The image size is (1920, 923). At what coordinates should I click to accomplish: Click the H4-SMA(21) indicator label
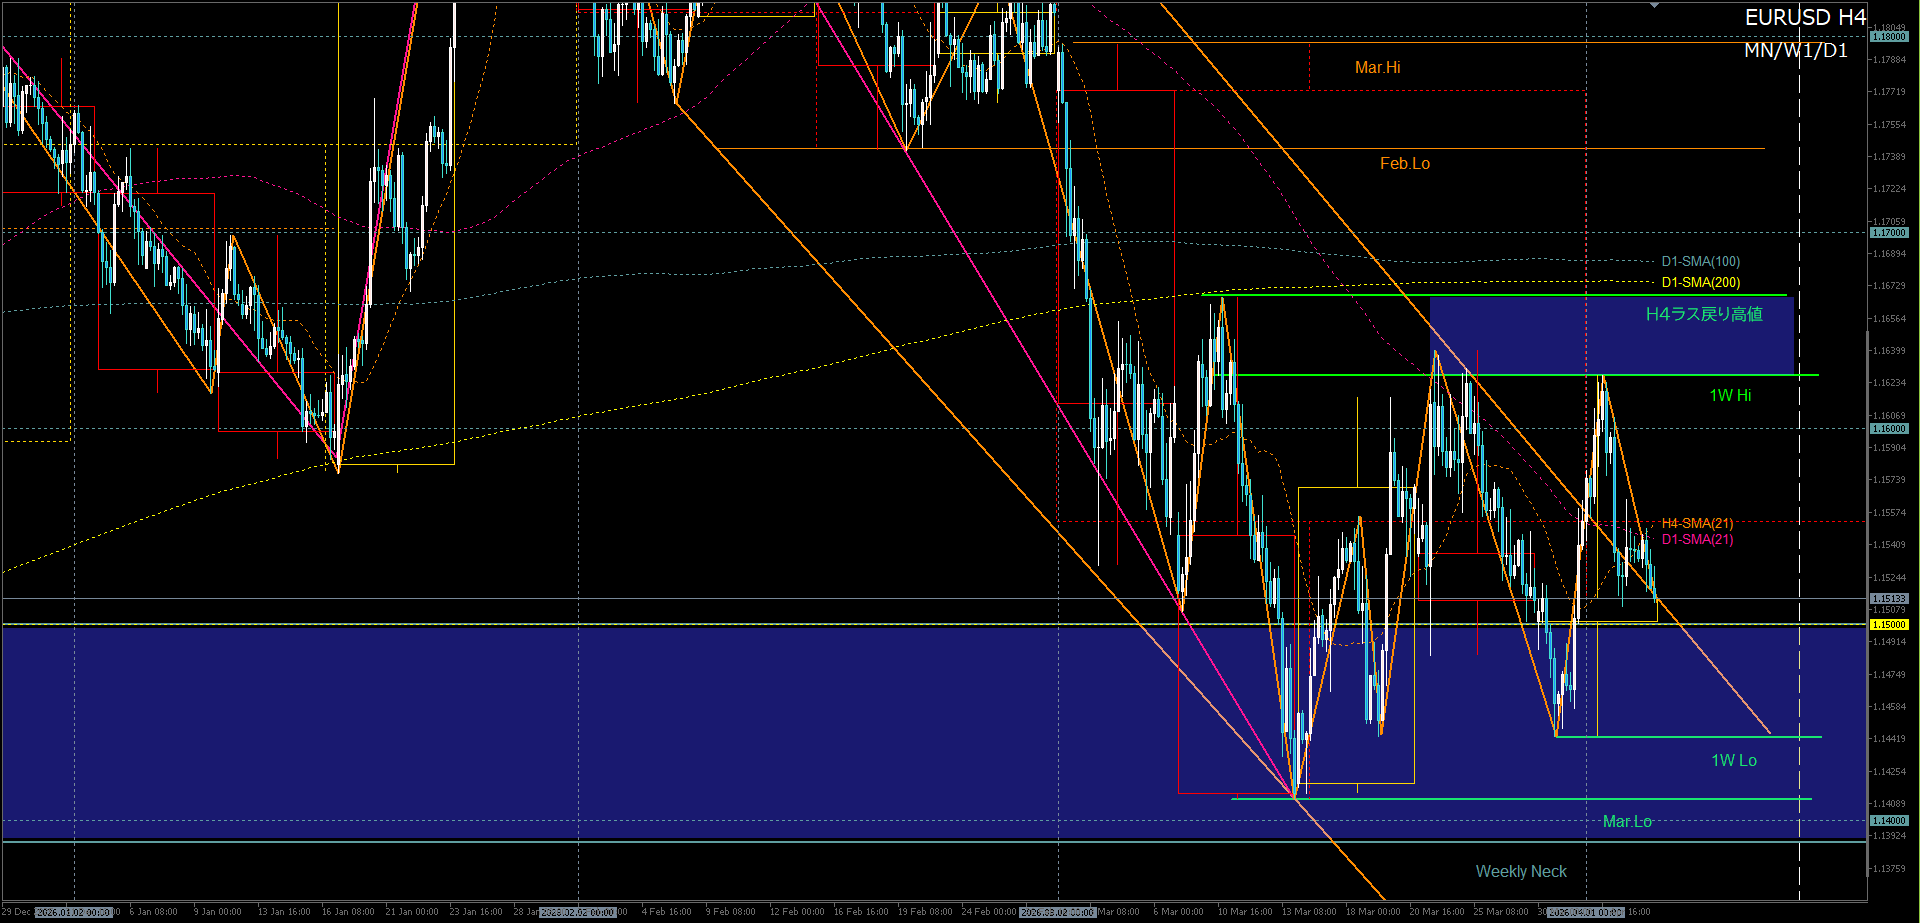tap(1697, 523)
